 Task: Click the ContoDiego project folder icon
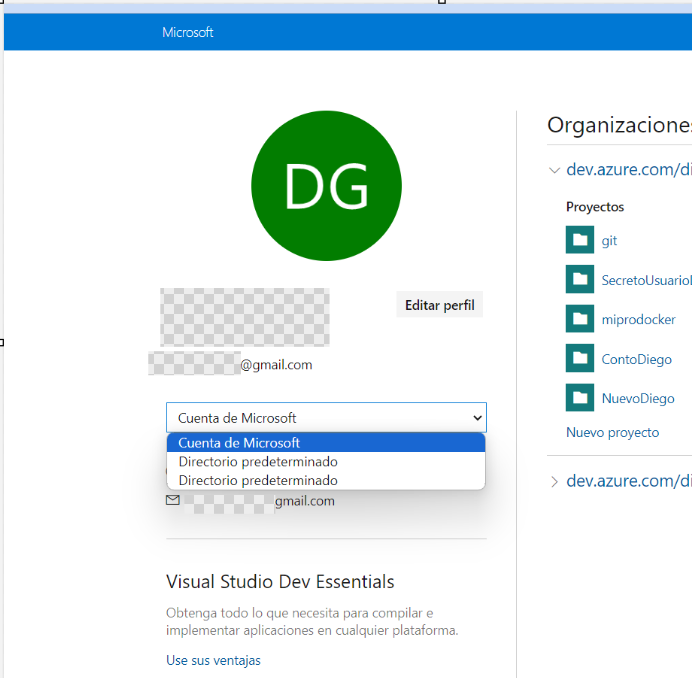pyautogui.click(x=580, y=358)
